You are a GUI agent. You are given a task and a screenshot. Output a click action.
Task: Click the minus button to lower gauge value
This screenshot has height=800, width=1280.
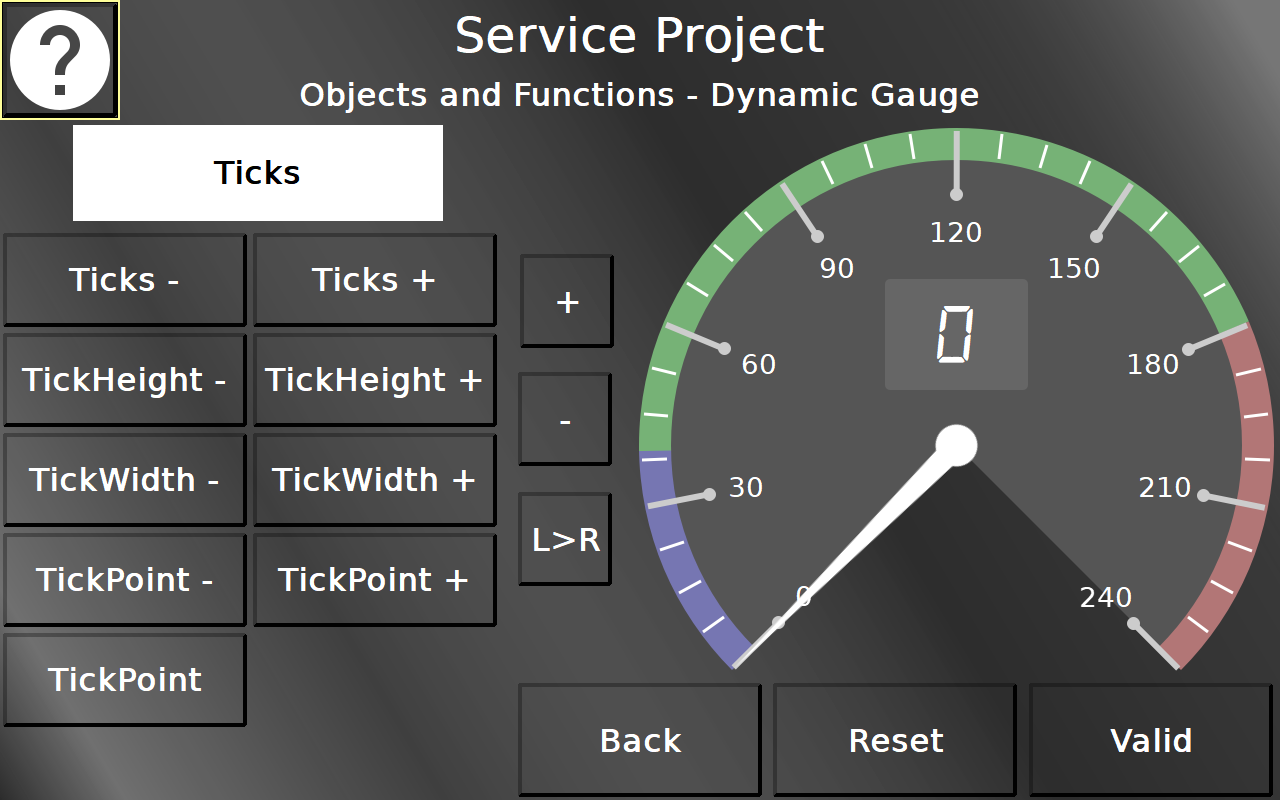[x=565, y=420]
